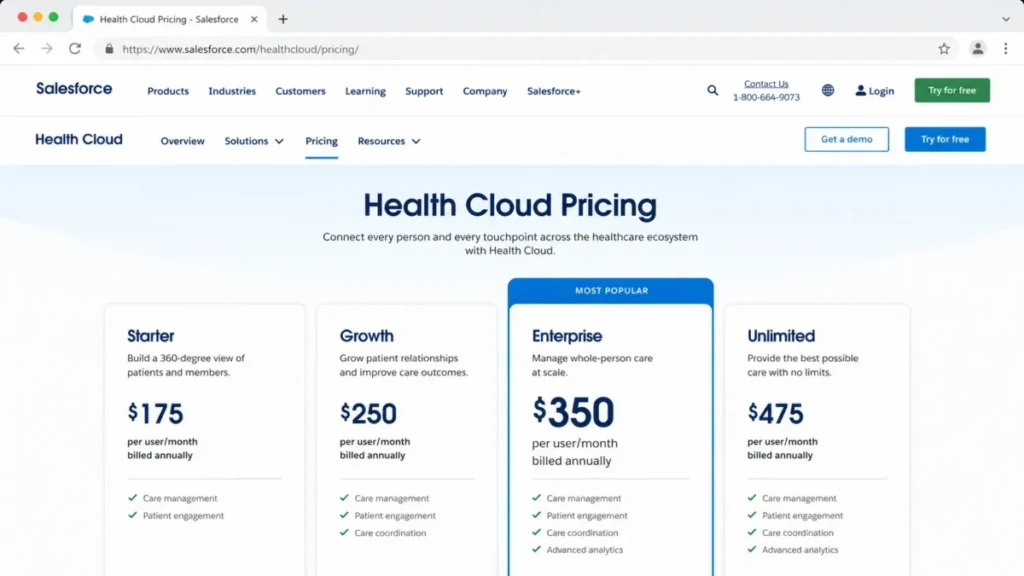Bookmark this page with the star icon
This screenshot has height=576, width=1024.
point(944,48)
